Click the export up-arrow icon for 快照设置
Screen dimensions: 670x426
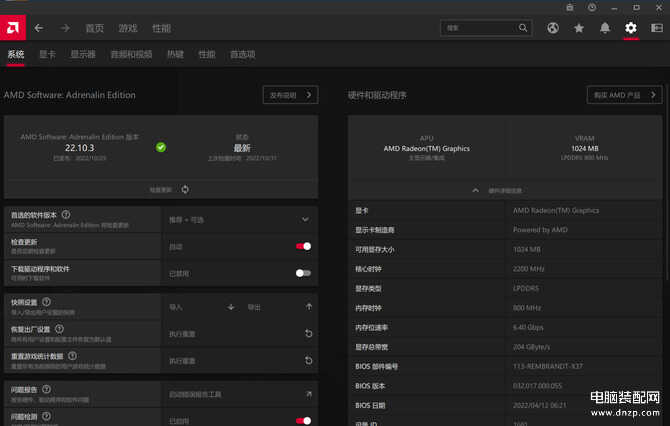(309, 307)
